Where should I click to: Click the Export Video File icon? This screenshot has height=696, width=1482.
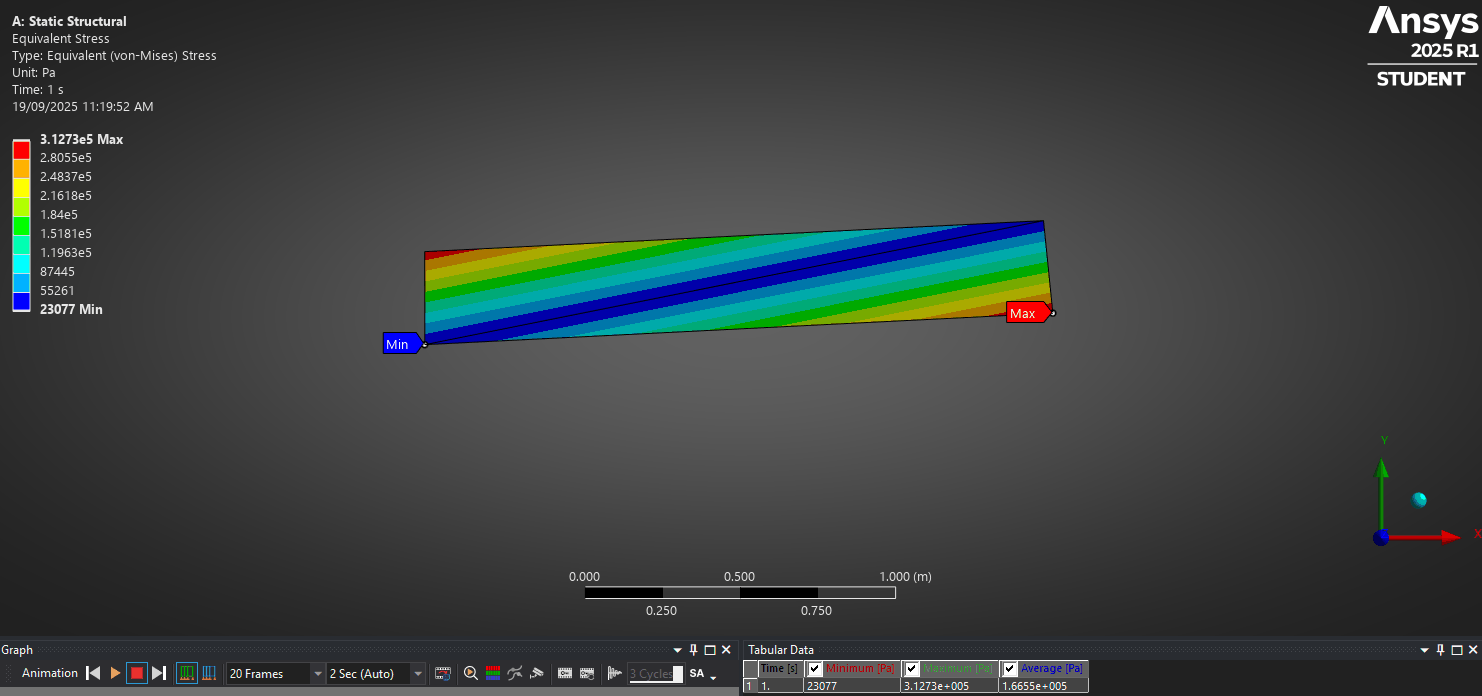[442, 673]
